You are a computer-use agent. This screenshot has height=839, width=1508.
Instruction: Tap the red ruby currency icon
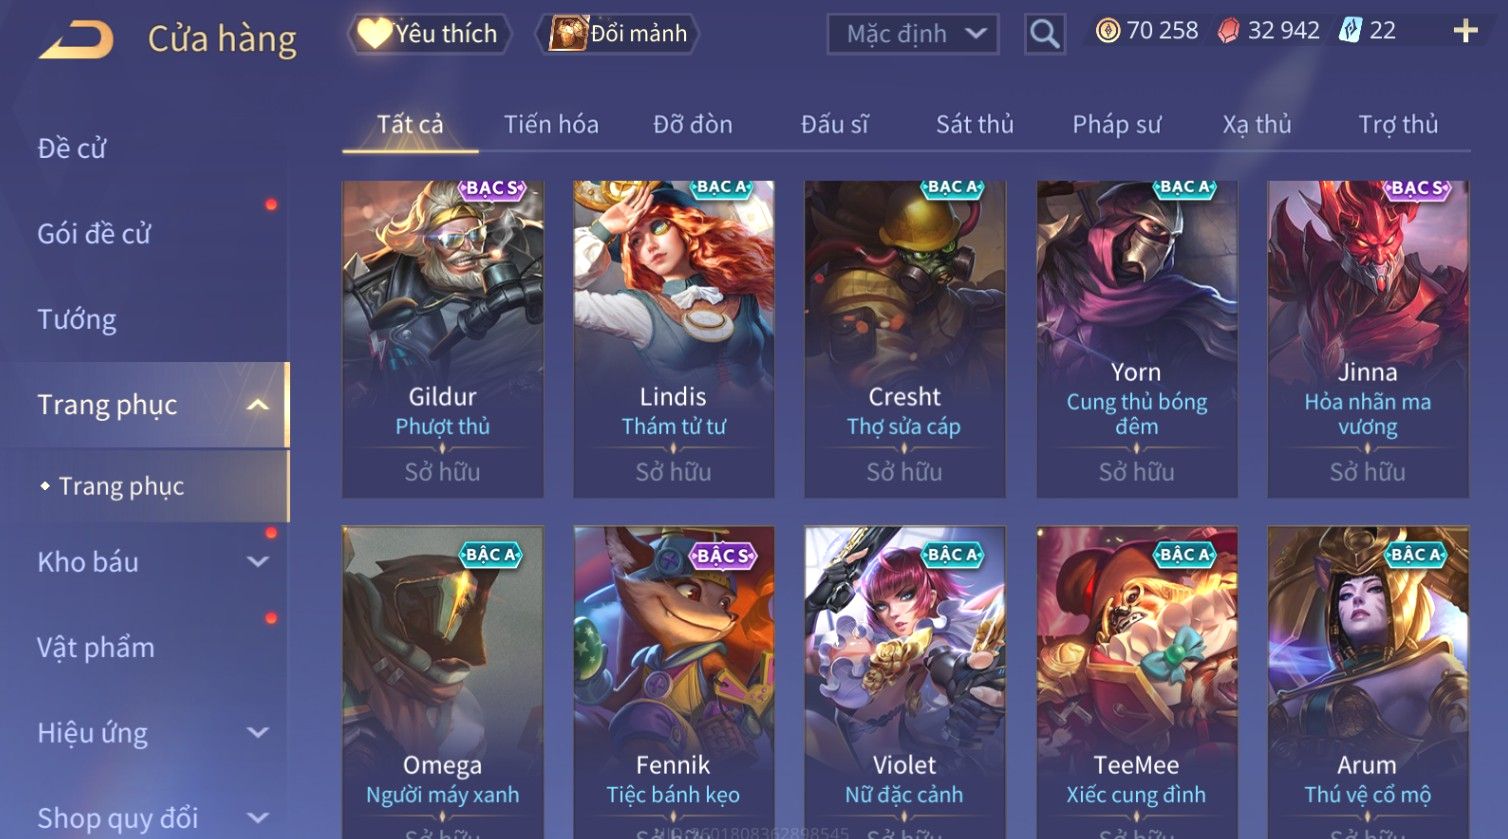click(1228, 31)
